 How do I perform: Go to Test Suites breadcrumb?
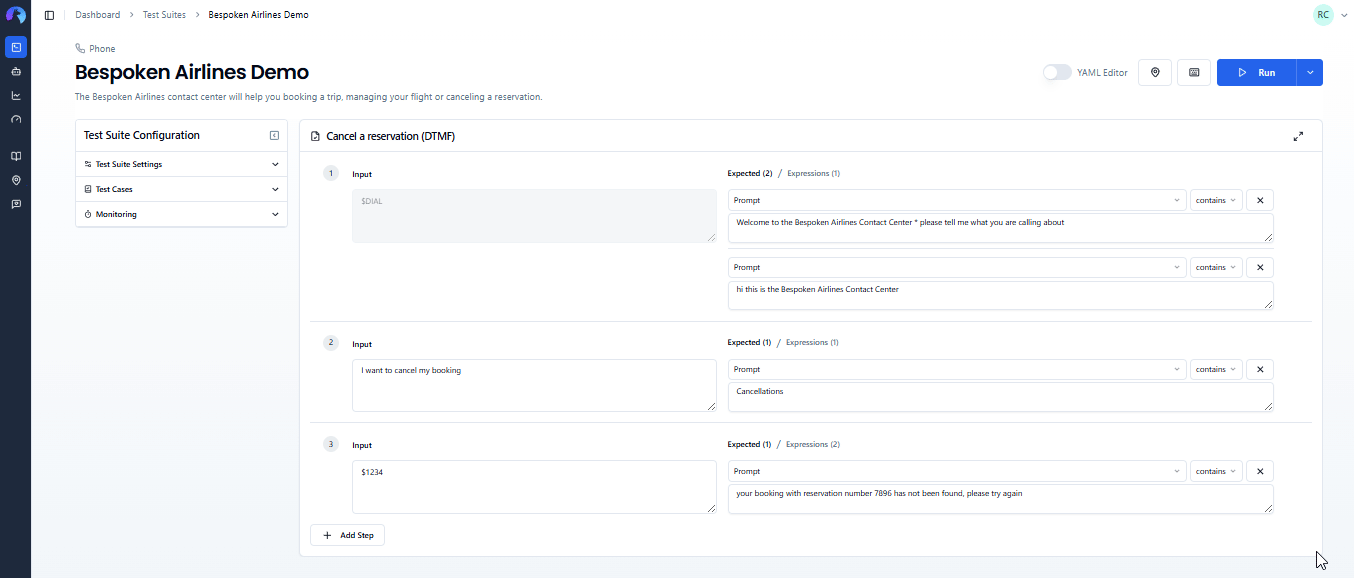pyautogui.click(x=162, y=15)
